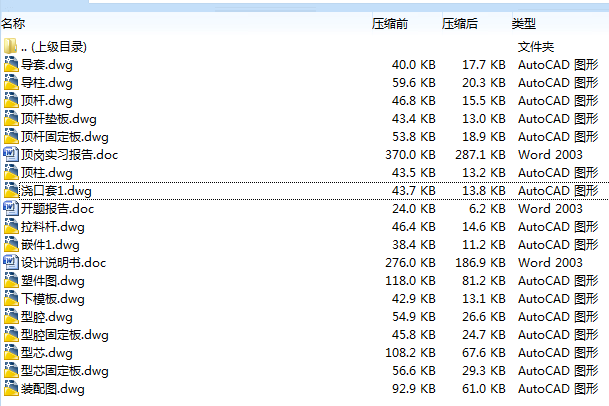Image resolution: width=609 pixels, height=406 pixels.
Task: Click the 287.1 KB compressed size value
Action: click(480, 155)
